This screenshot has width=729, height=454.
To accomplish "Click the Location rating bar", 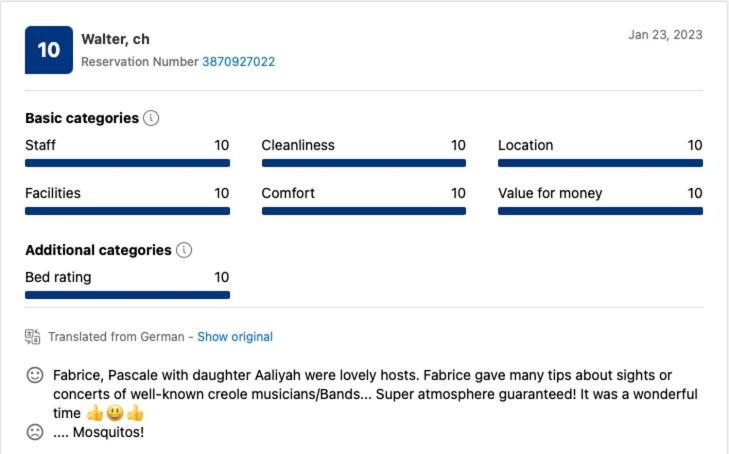I will point(600,163).
